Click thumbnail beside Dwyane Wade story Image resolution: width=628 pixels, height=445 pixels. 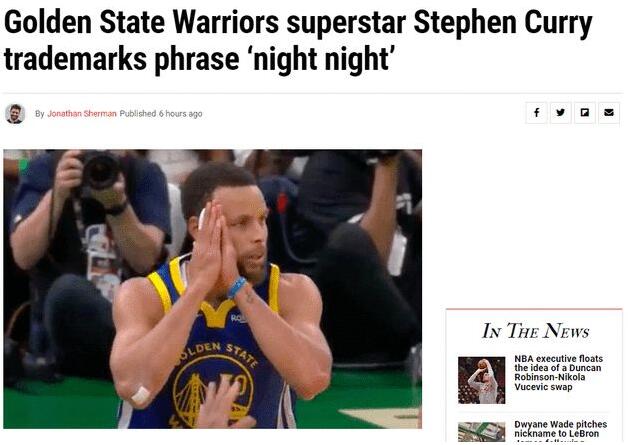pyautogui.click(x=481, y=432)
